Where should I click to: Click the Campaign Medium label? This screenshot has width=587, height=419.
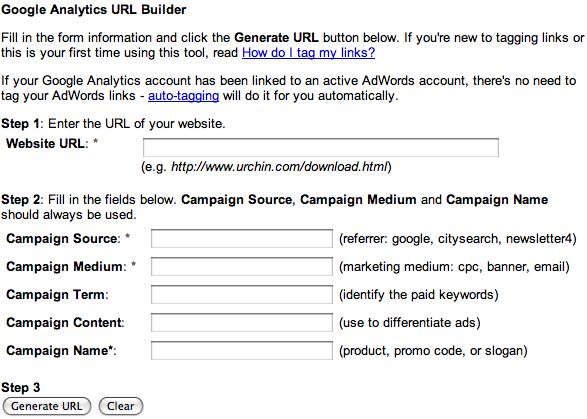tap(66, 267)
